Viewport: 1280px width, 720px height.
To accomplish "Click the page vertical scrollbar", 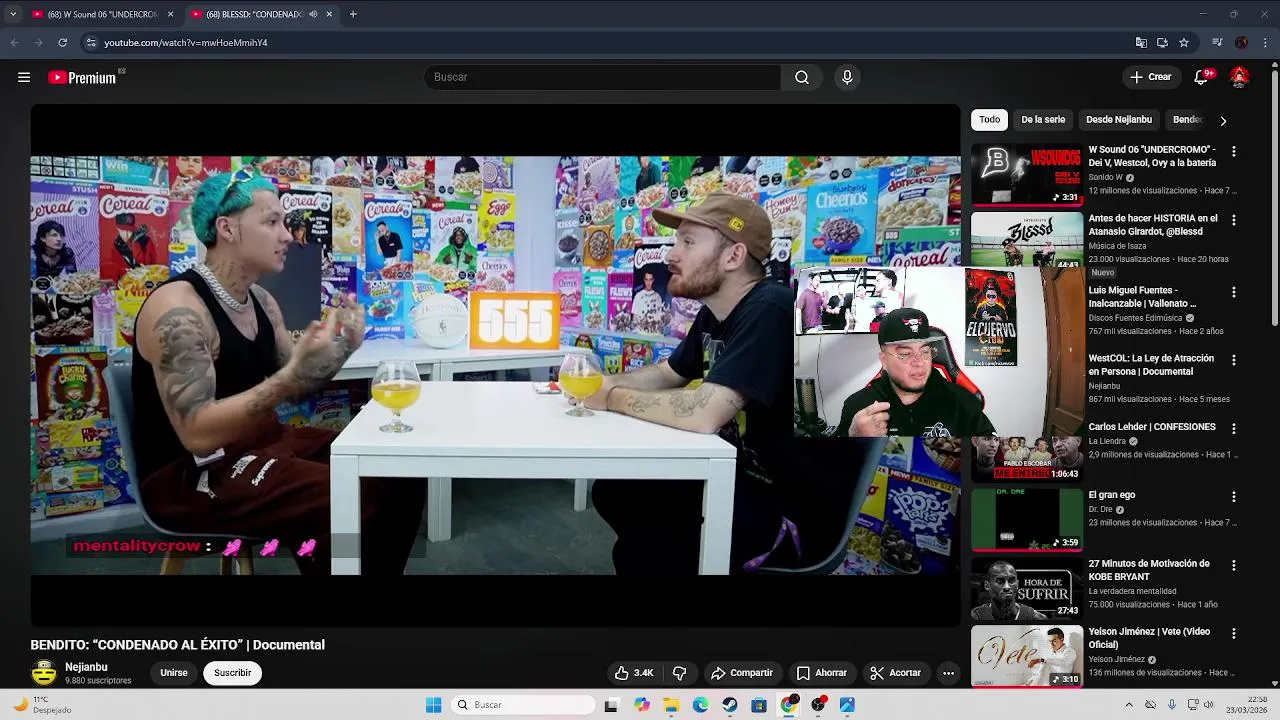I will tap(1274, 200).
